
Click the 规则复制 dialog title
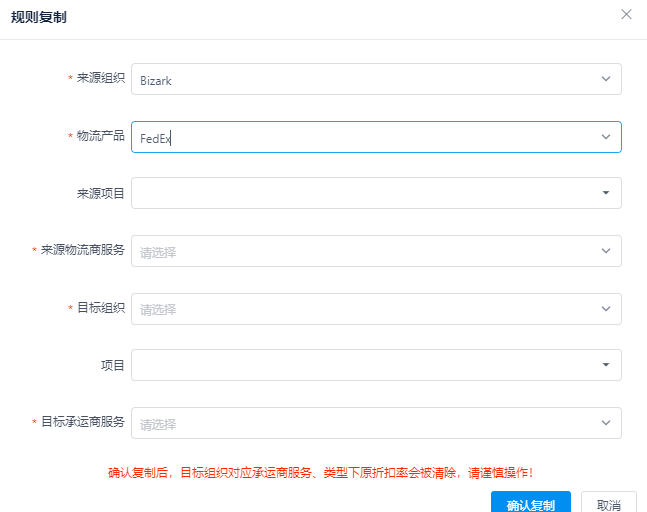[x=38, y=17]
